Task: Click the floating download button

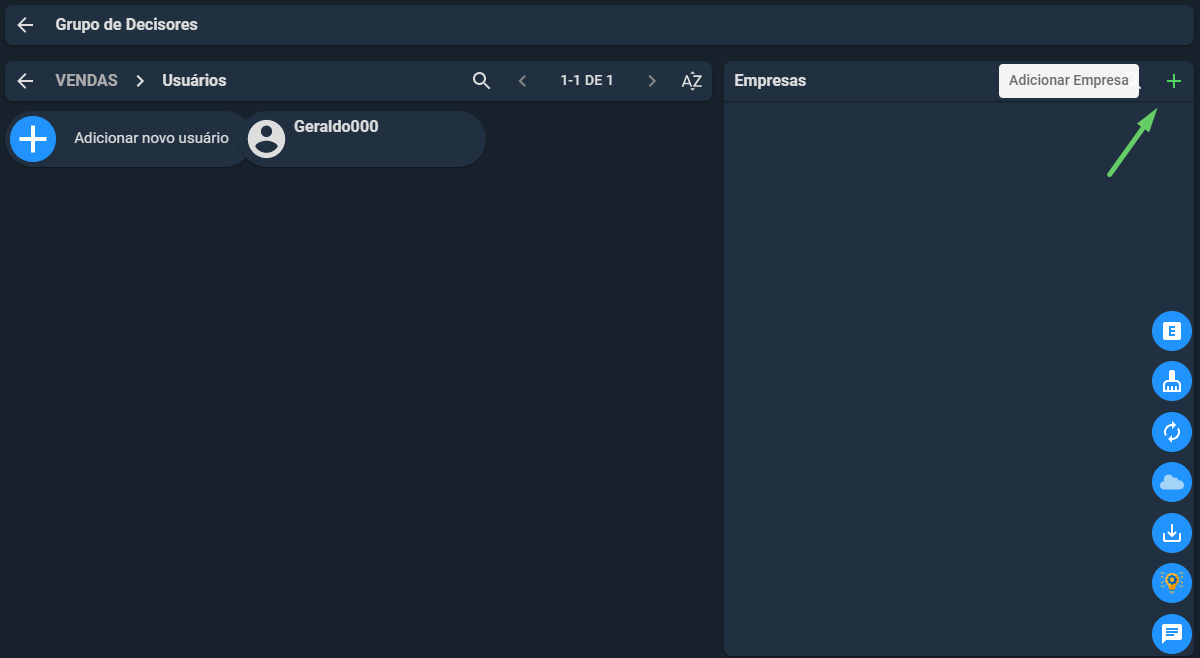Action: [x=1172, y=533]
